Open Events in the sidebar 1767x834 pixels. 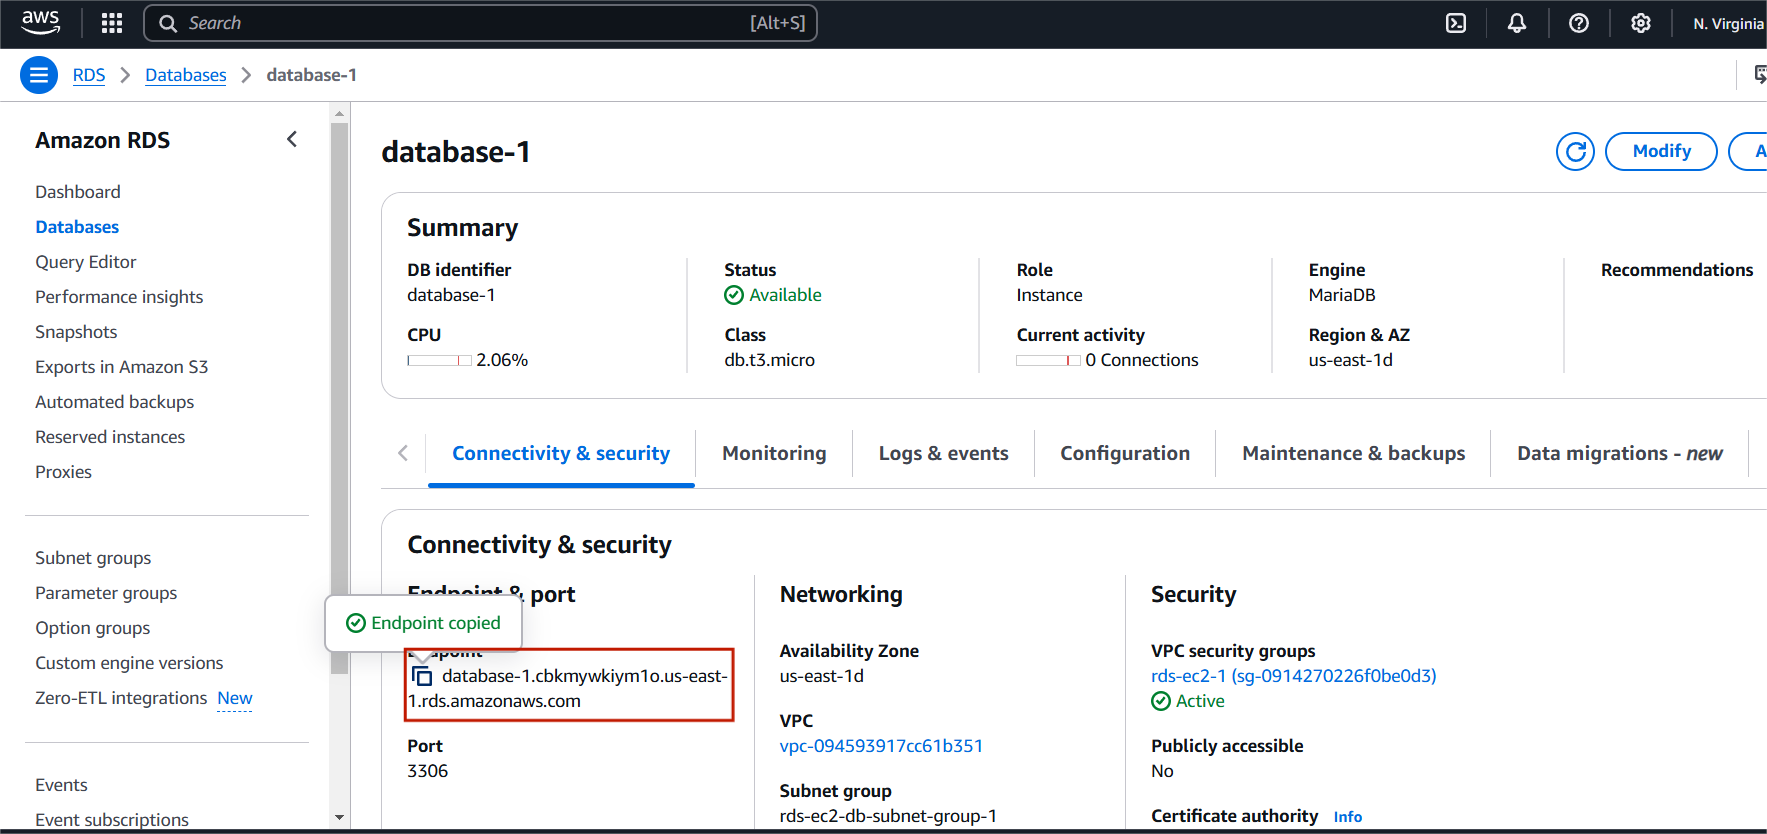tap(61, 784)
